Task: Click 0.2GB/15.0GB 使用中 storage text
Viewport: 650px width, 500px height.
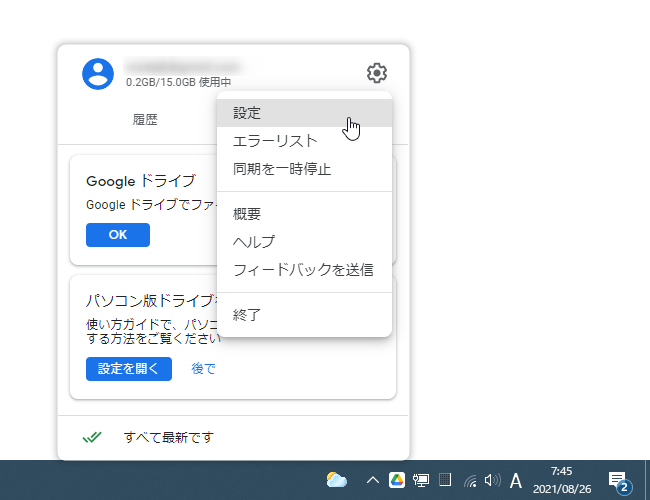Action: coord(178,82)
